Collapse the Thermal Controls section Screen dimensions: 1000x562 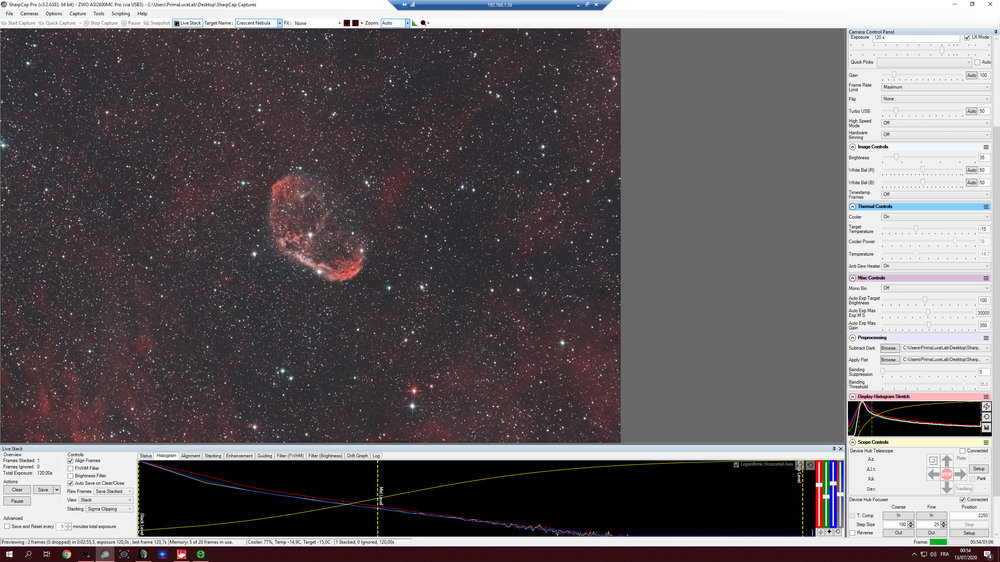[853, 207]
